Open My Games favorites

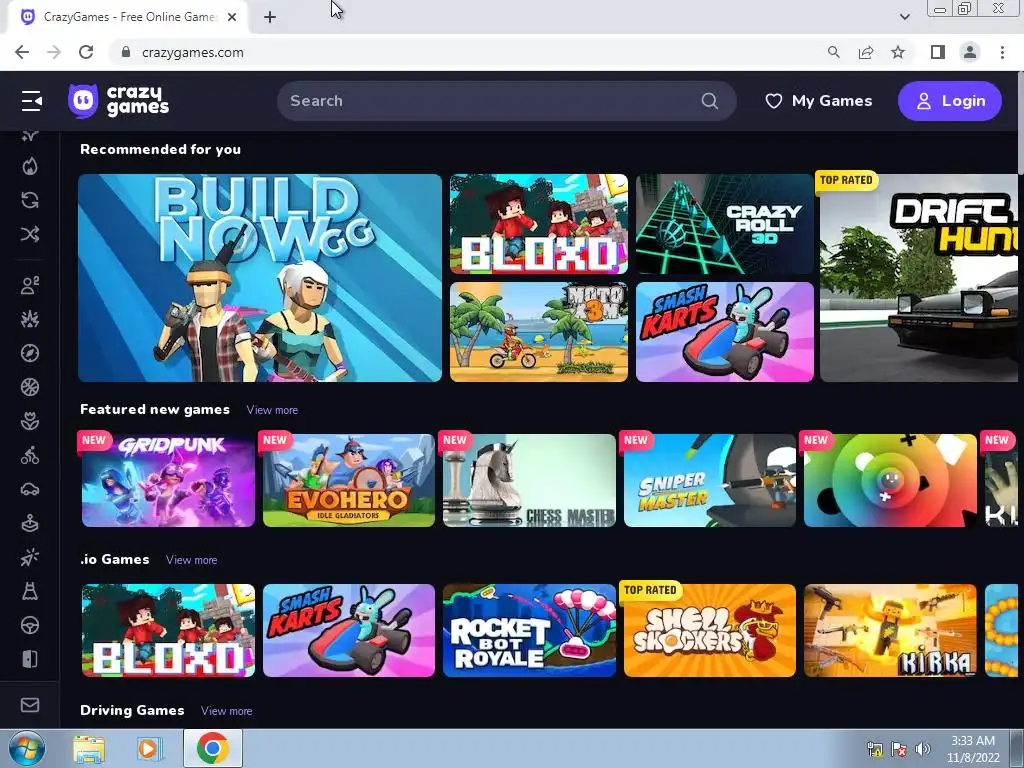tap(819, 101)
